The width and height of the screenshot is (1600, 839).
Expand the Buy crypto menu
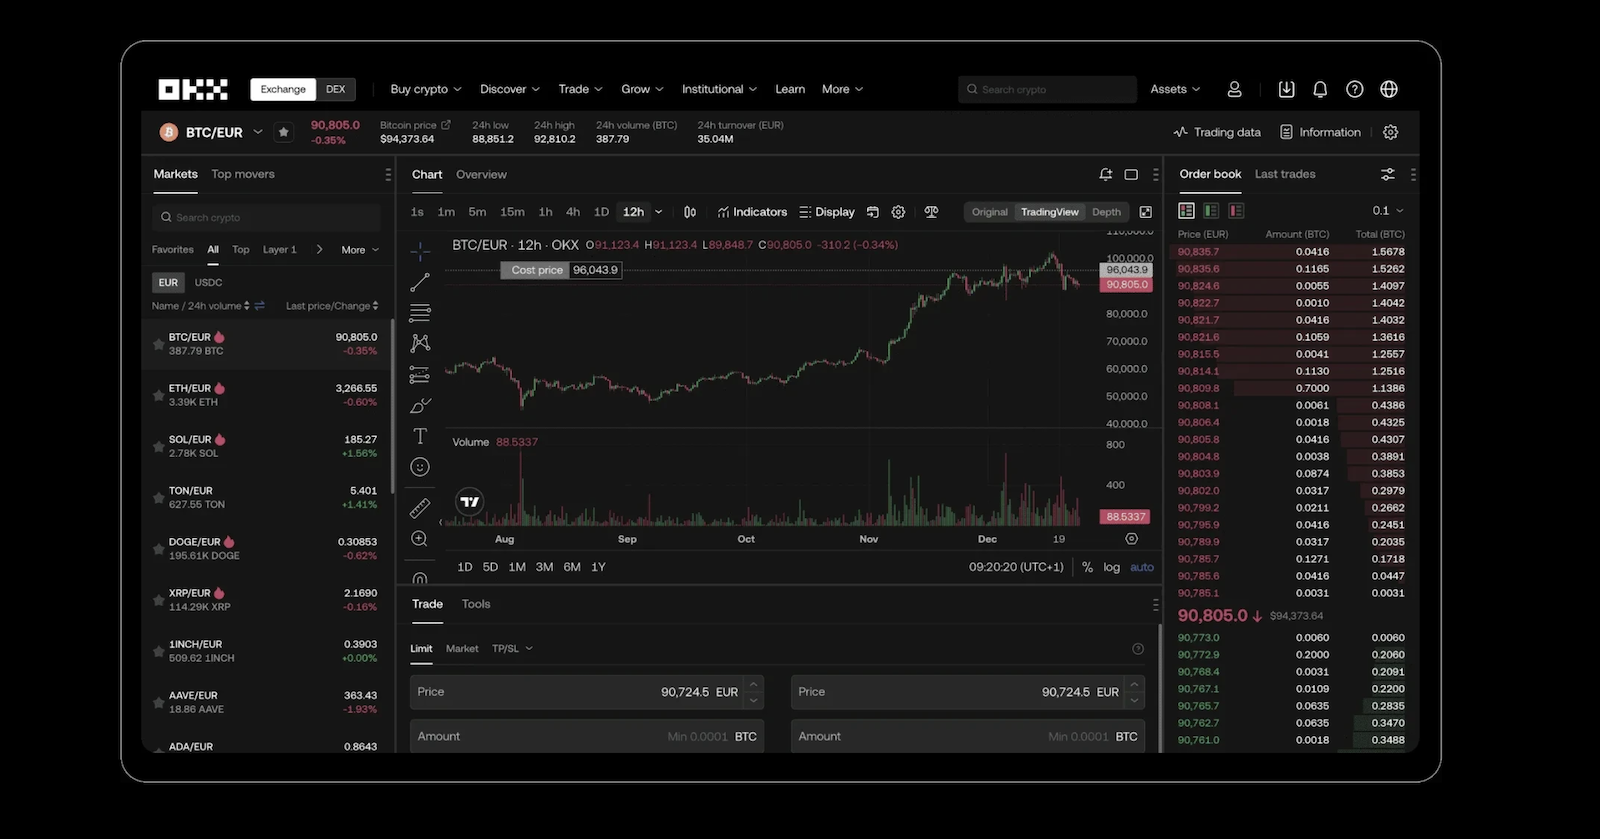426,89
